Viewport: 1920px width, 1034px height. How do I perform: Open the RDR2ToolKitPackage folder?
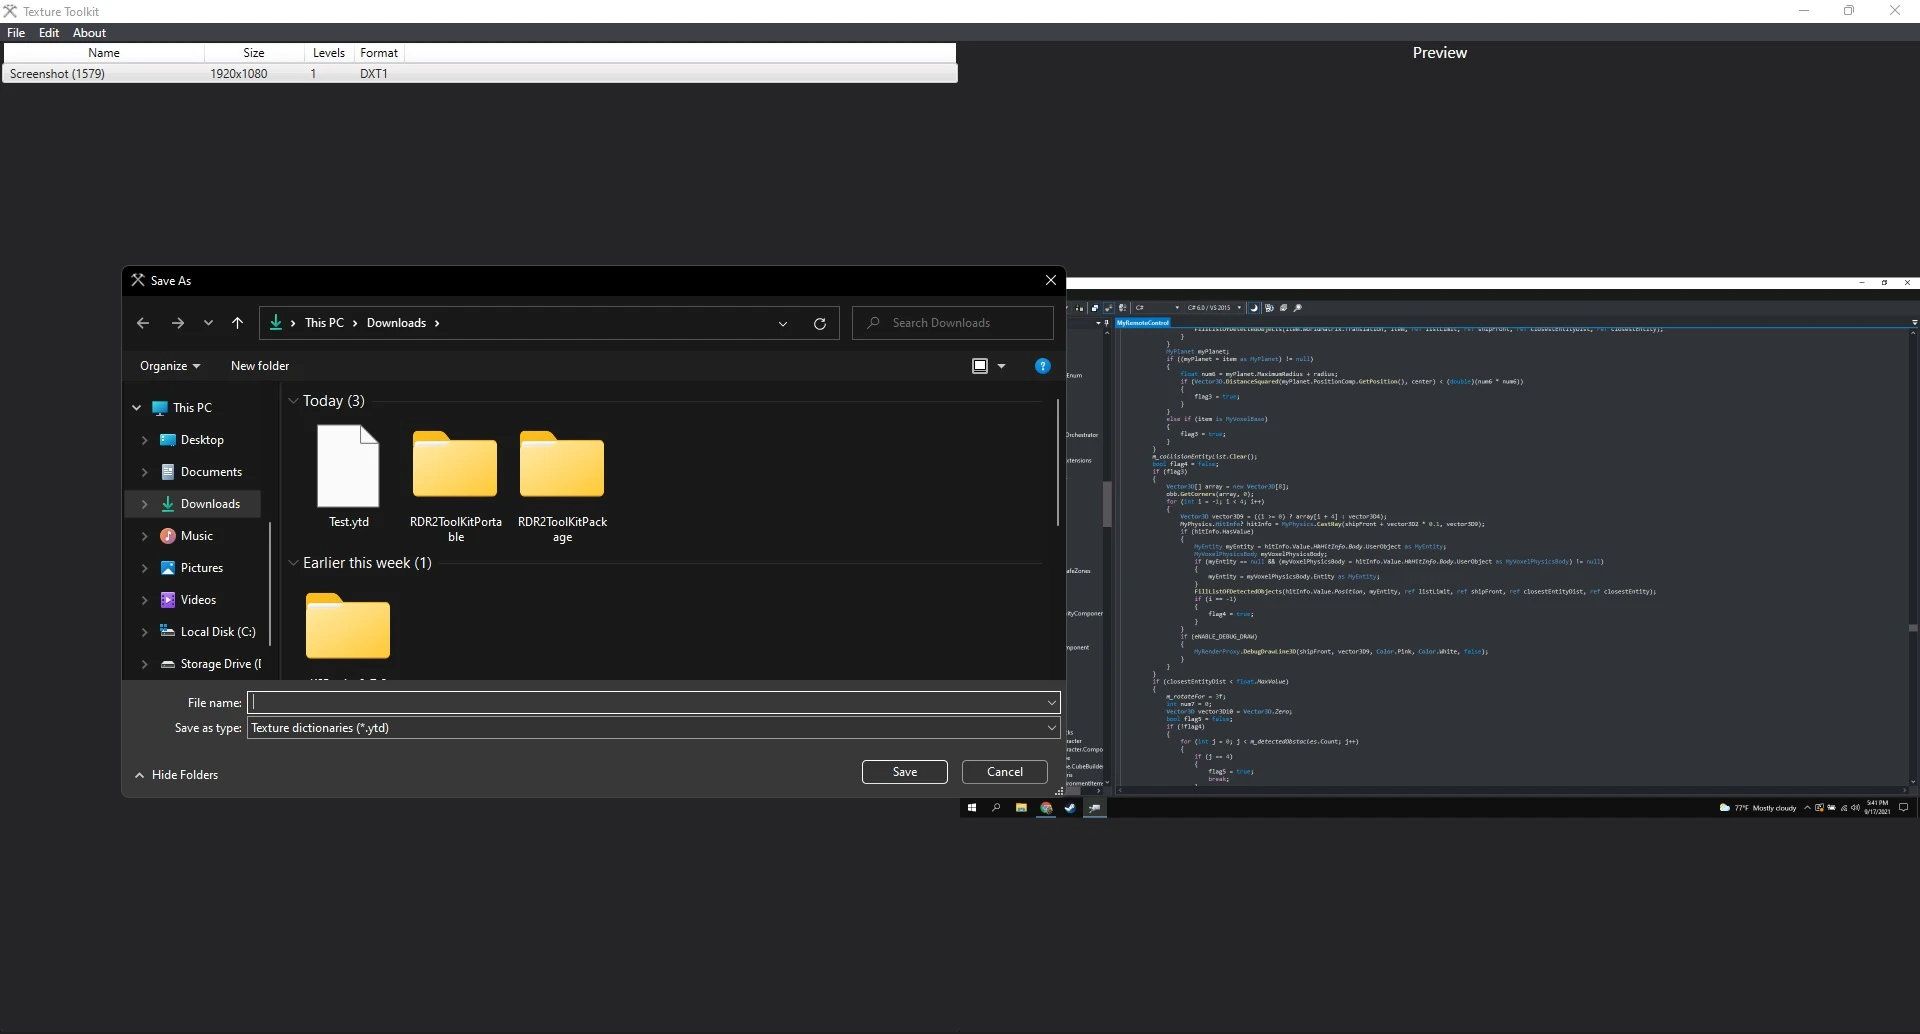click(x=562, y=477)
